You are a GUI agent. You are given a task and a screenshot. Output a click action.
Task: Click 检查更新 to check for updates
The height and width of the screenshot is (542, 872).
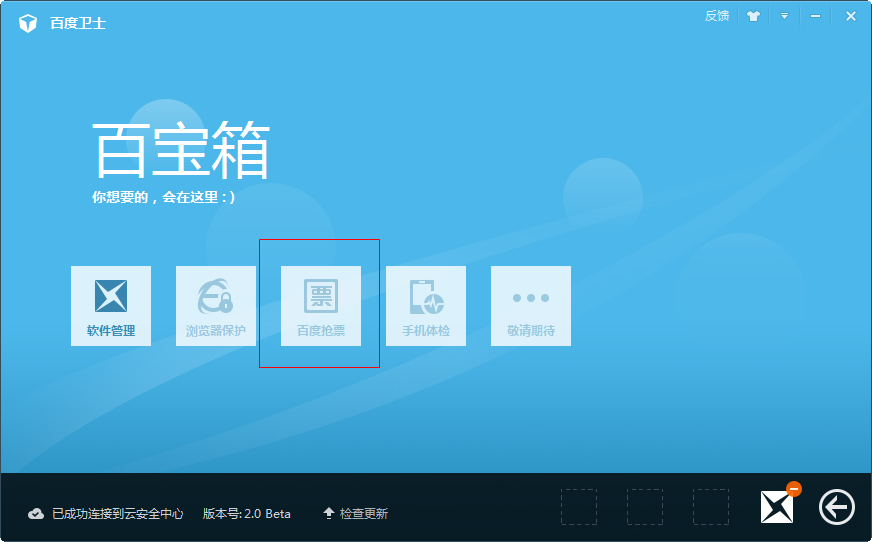[355, 514]
